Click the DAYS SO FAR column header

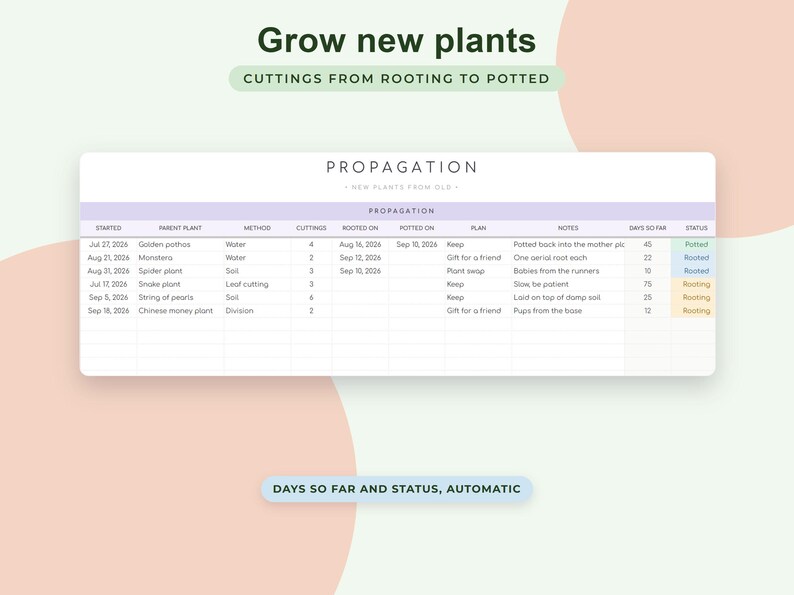[x=648, y=228]
